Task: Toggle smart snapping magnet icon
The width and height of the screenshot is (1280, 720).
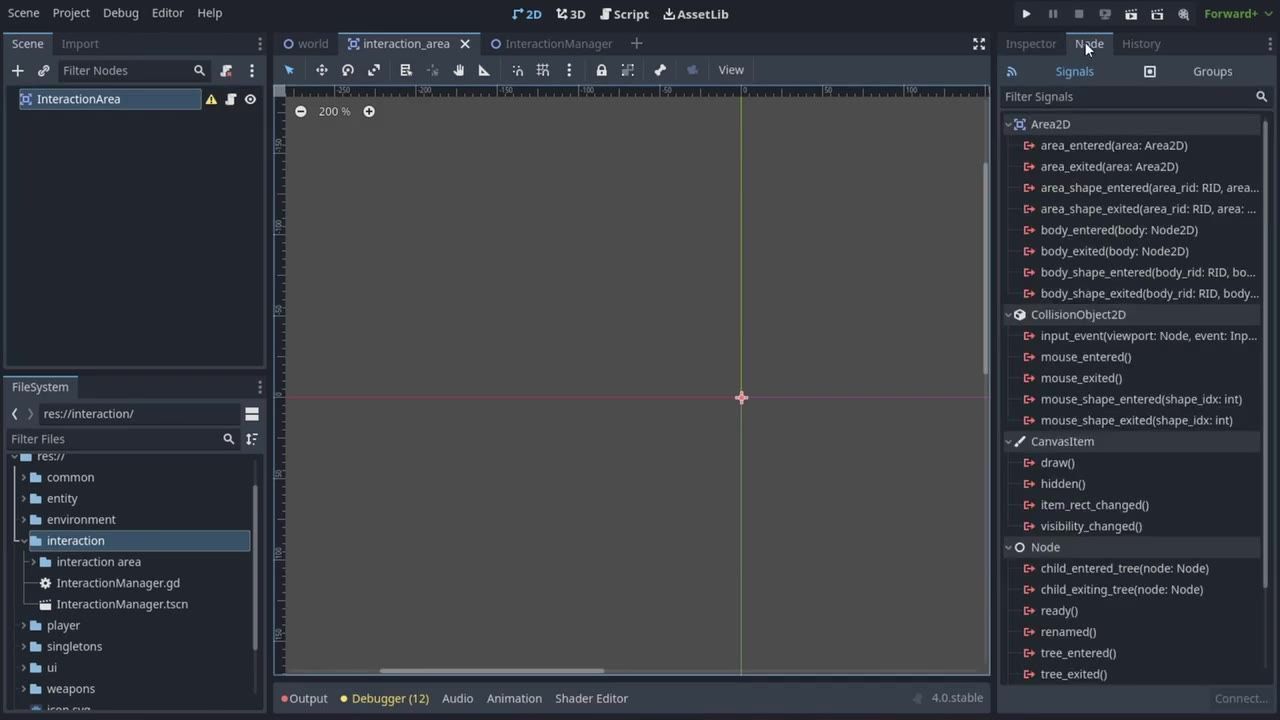Action: pos(517,70)
